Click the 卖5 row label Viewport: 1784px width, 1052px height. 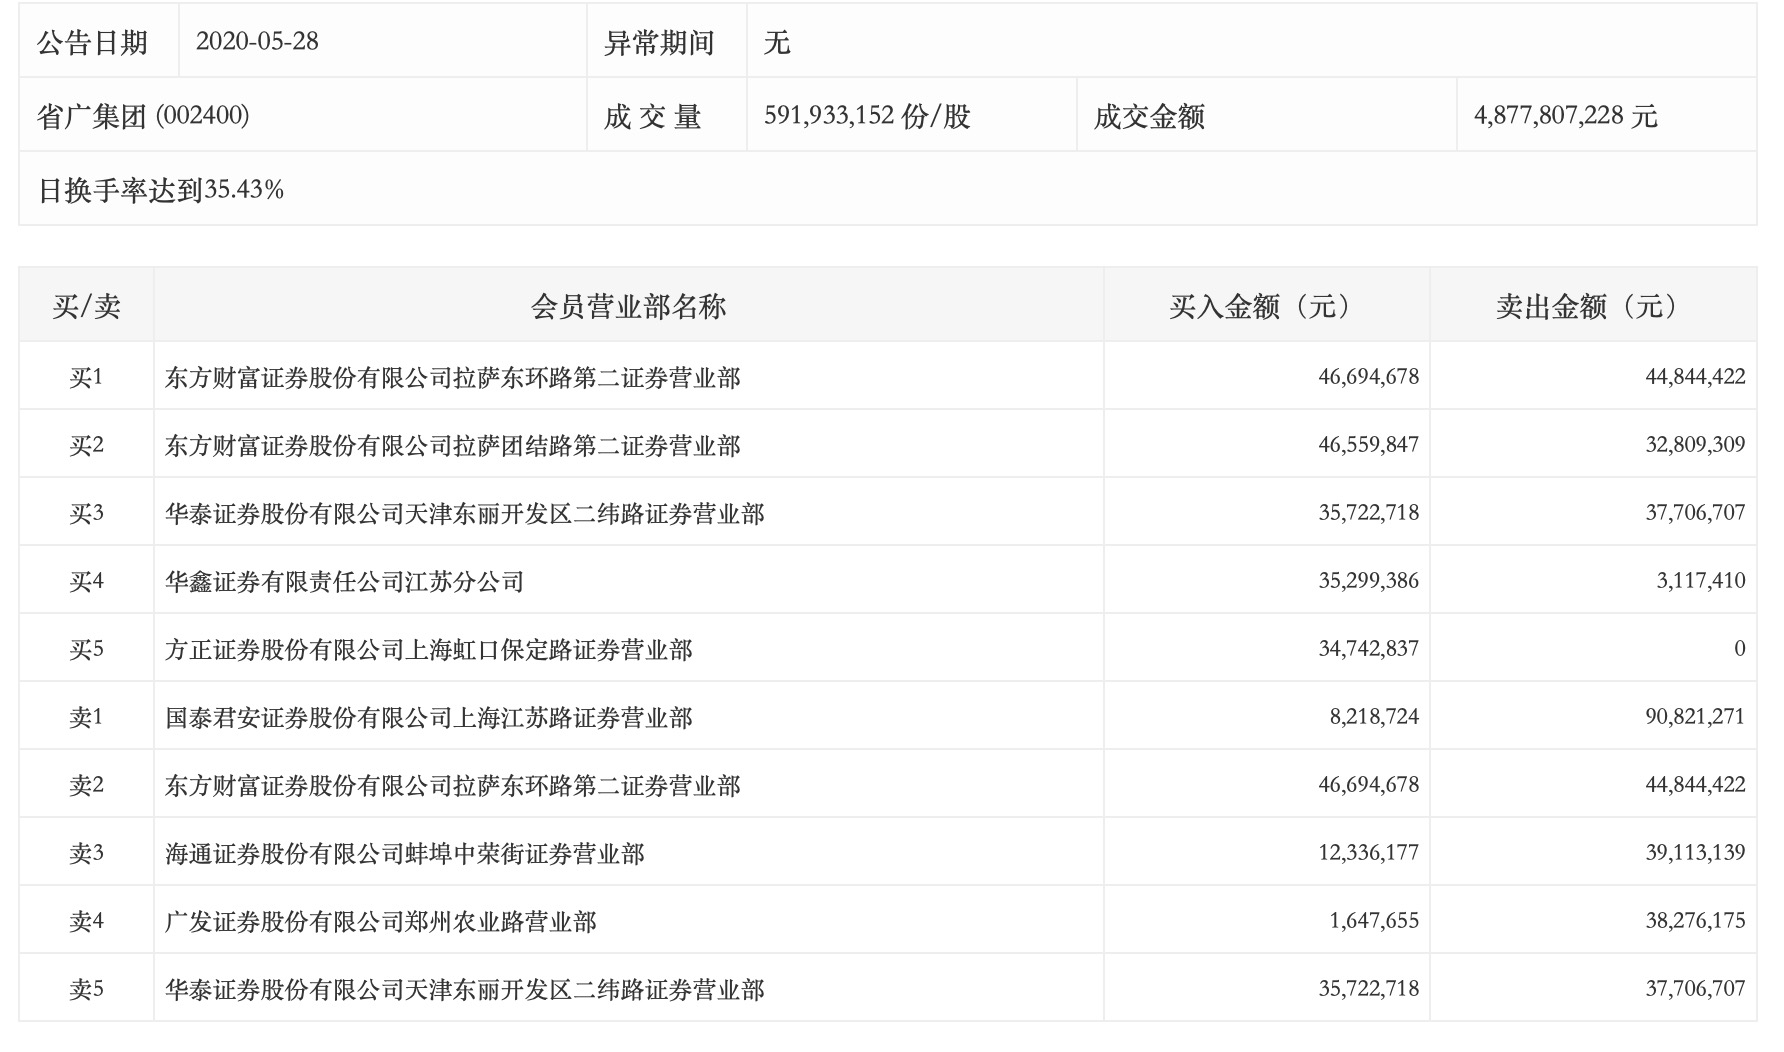click(x=86, y=989)
